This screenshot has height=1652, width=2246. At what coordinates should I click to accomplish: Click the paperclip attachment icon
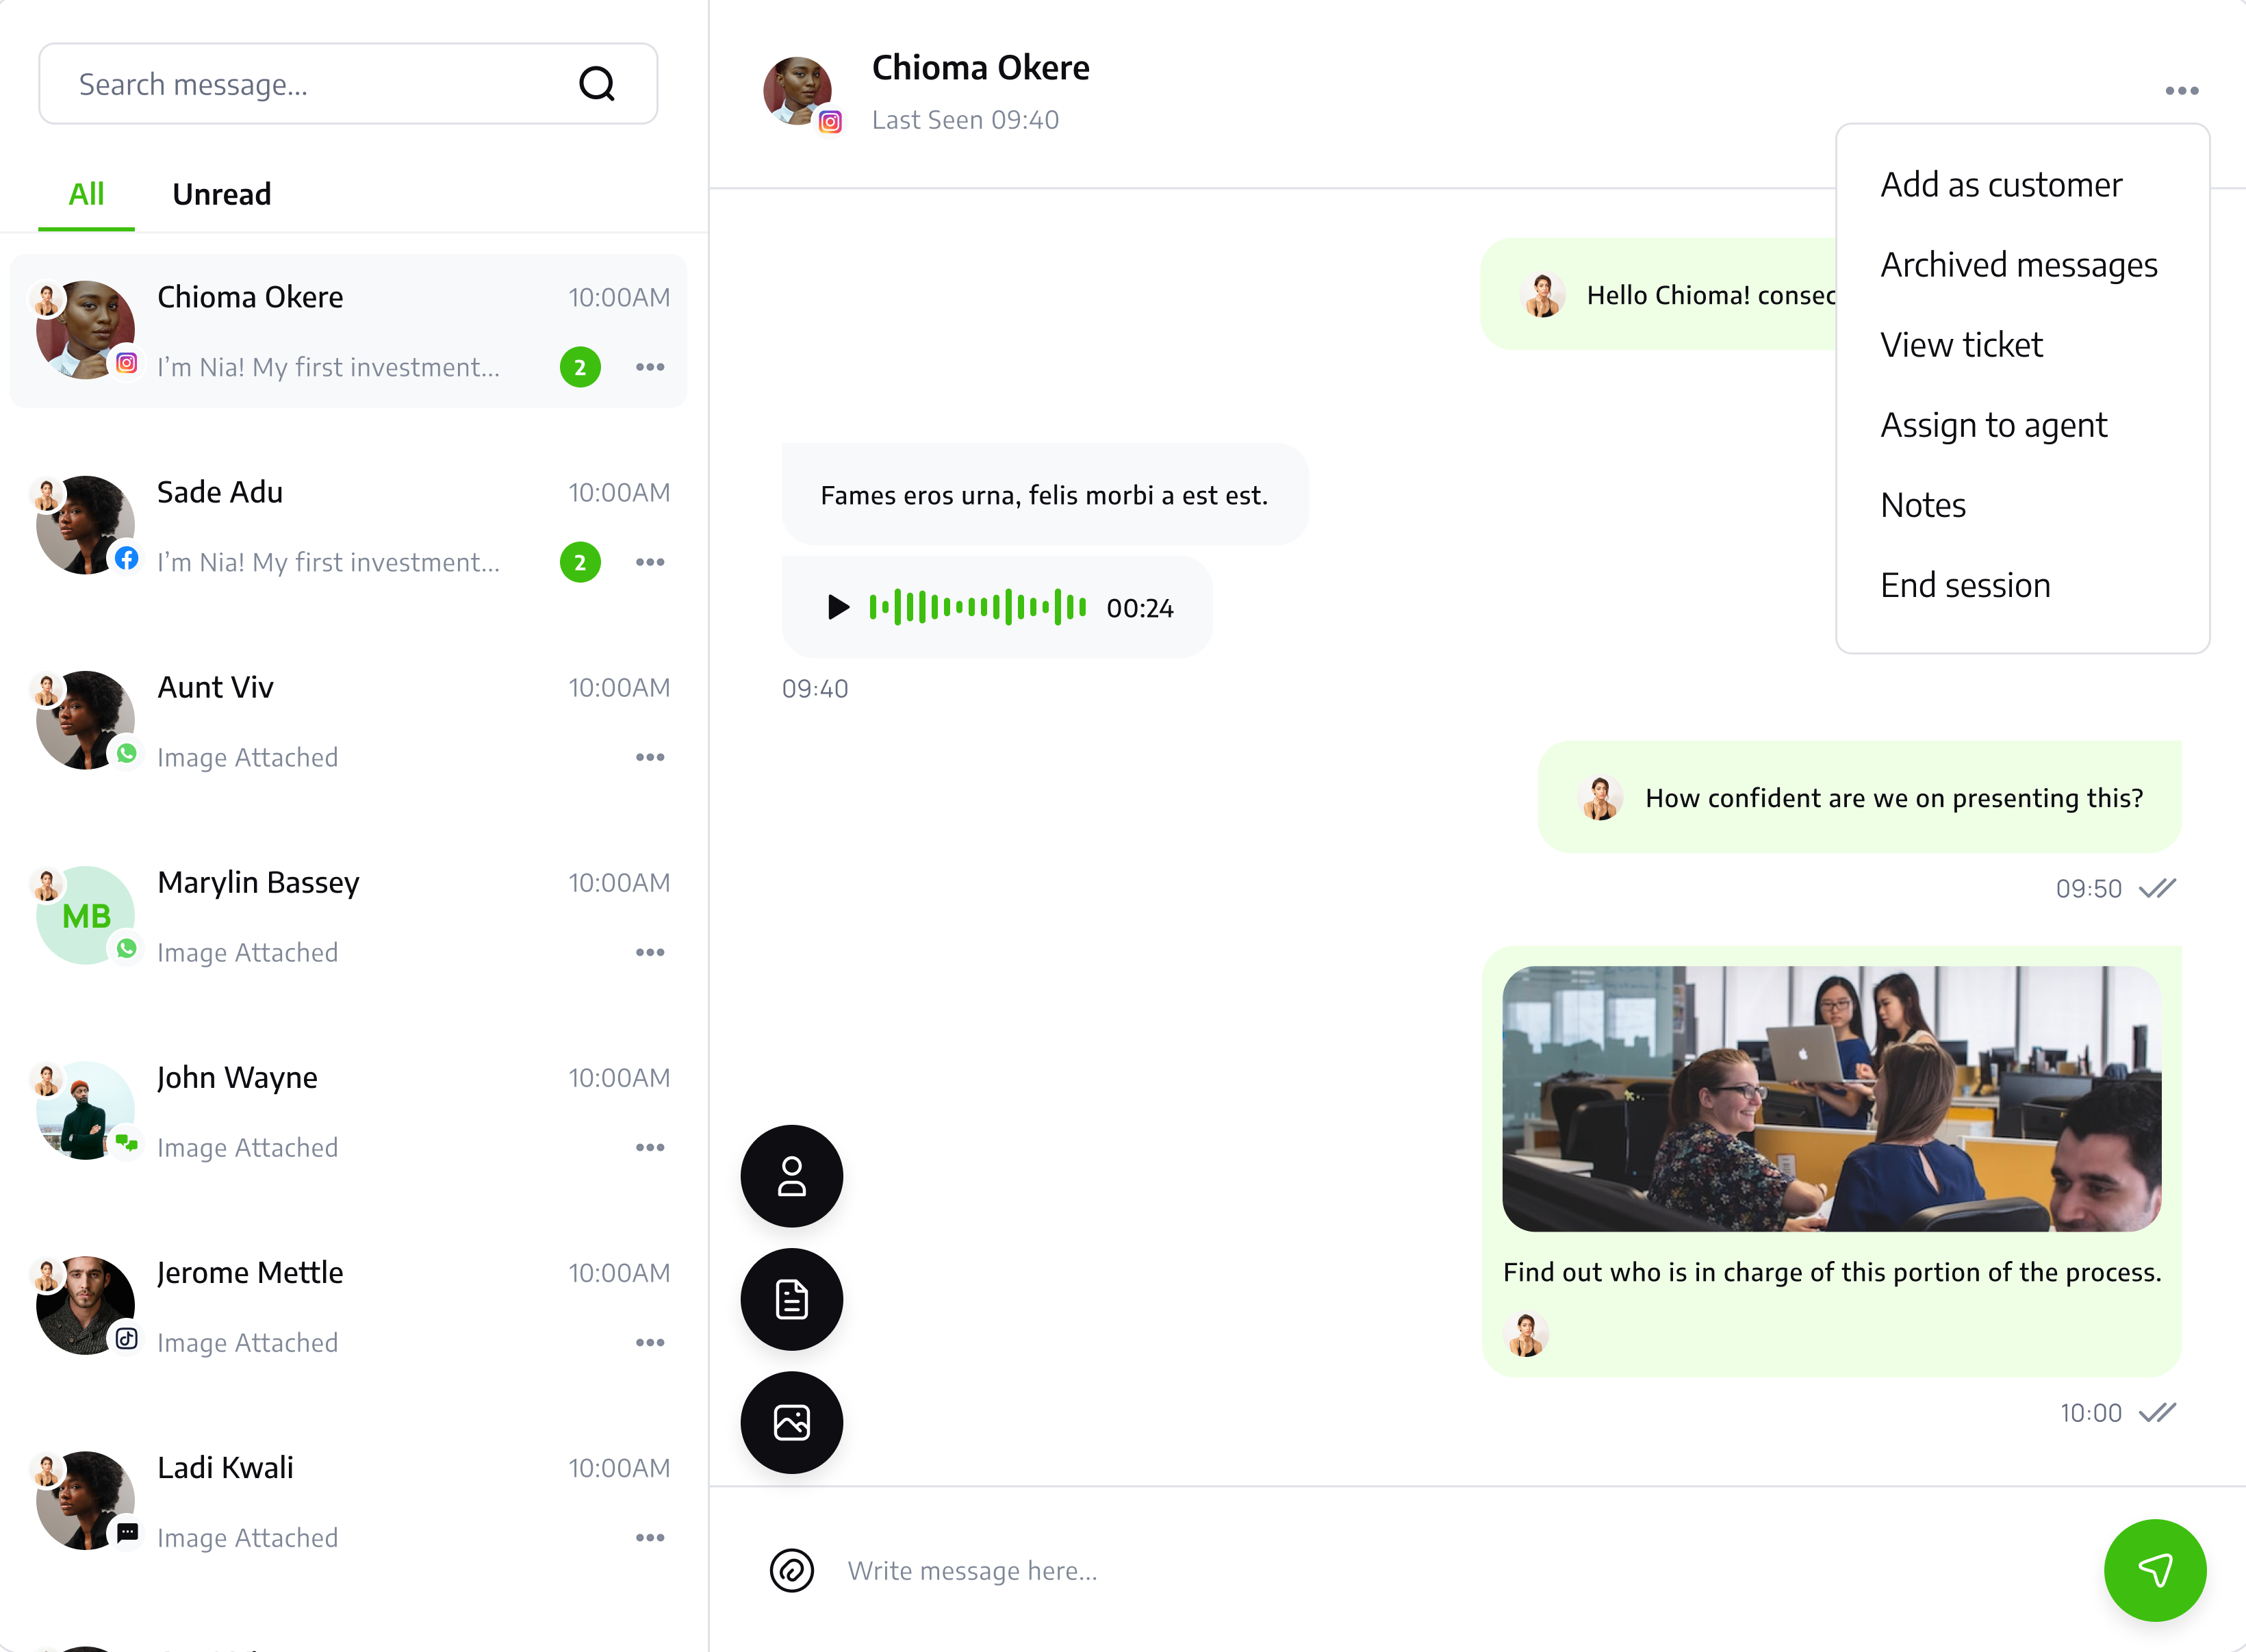coord(792,1570)
